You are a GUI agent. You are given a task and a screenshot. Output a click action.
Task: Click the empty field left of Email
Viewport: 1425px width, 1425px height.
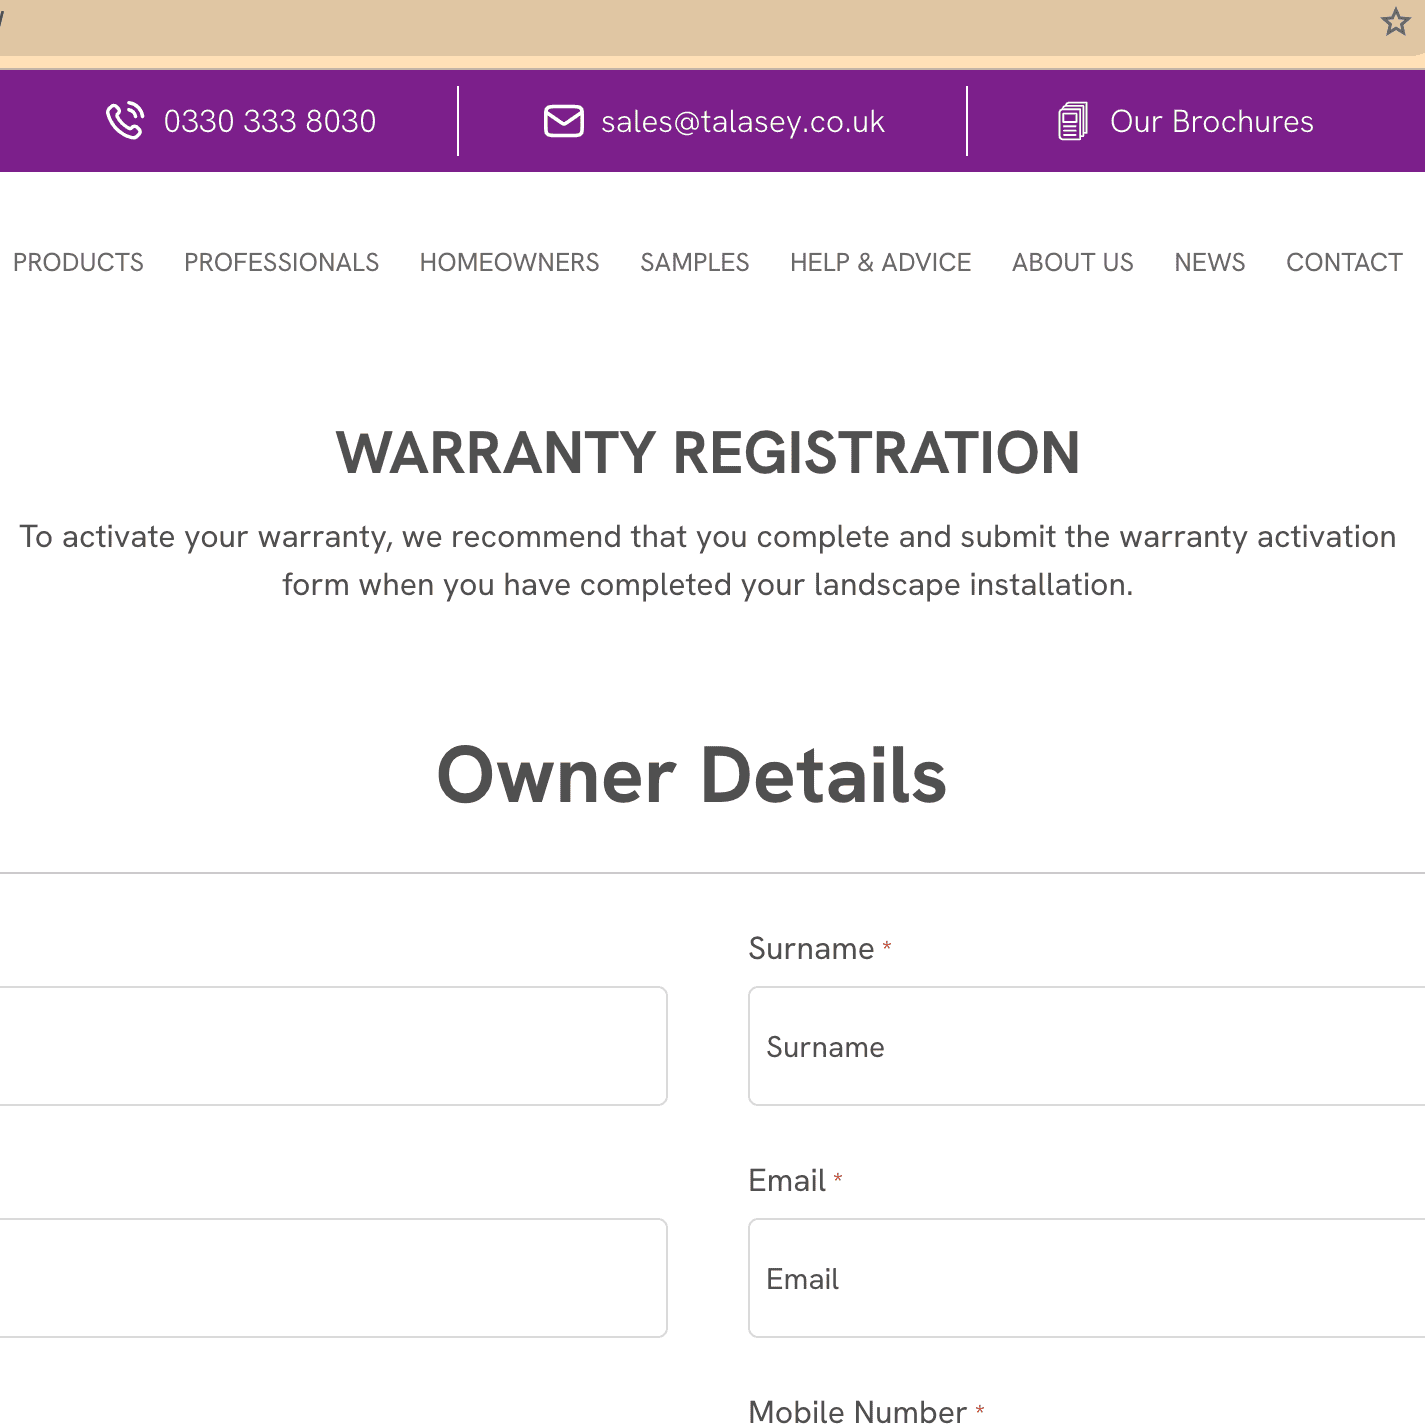click(330, 1278)
